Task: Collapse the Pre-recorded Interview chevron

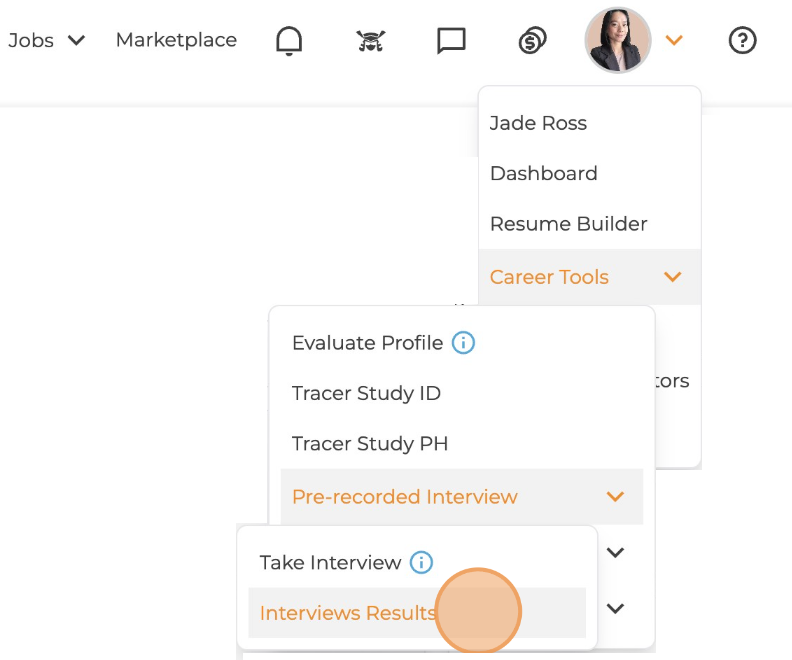Action: tap(615, 497)
